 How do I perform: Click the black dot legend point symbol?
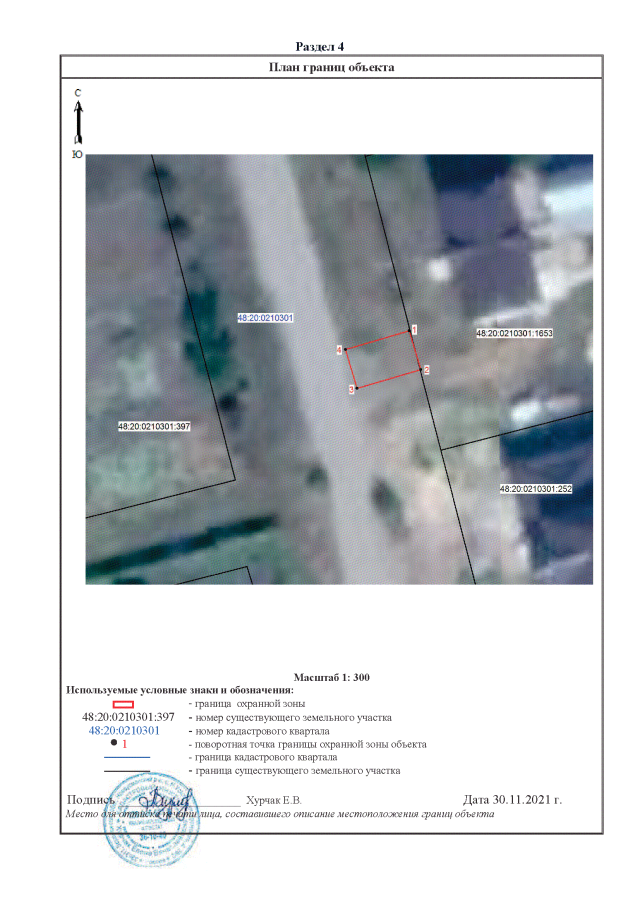pyautogui.click(x=114, y=745)
